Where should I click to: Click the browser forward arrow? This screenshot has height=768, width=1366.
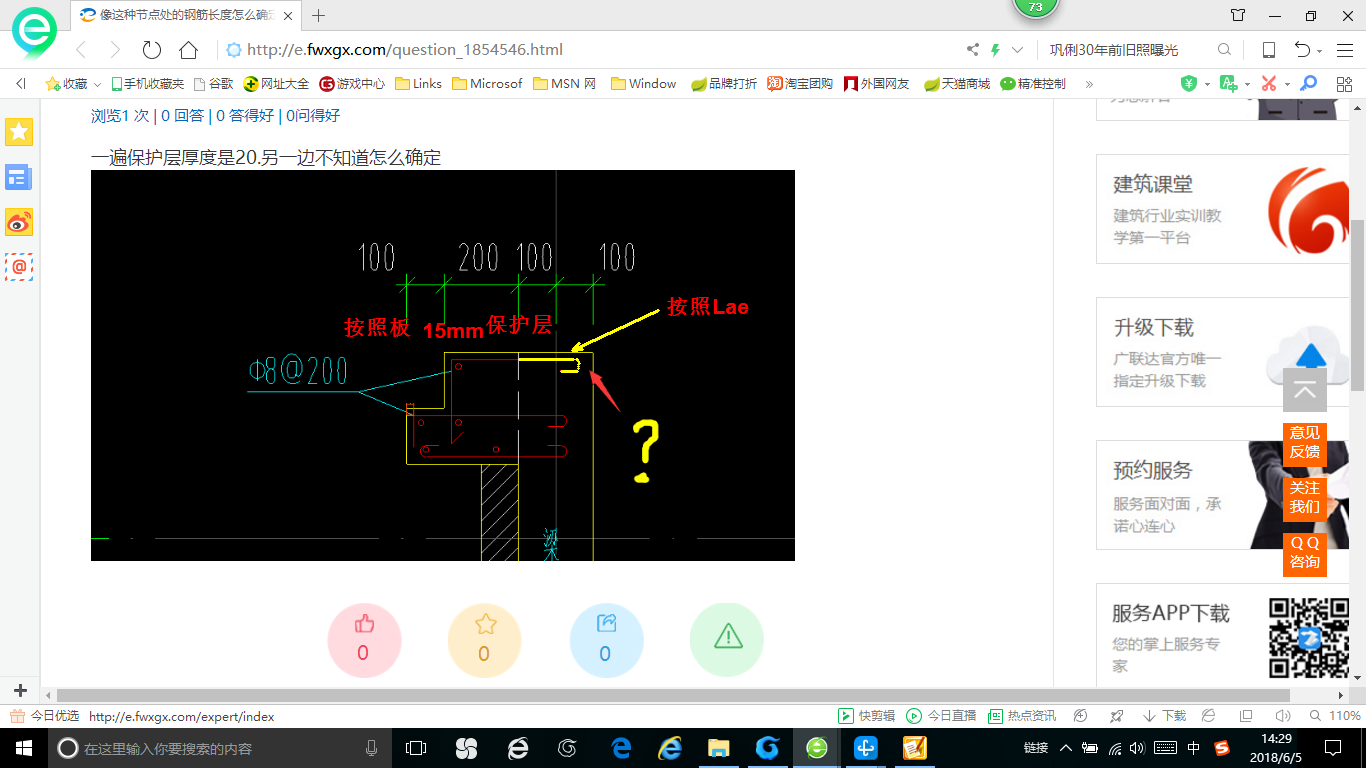click(x=115, y=50)
